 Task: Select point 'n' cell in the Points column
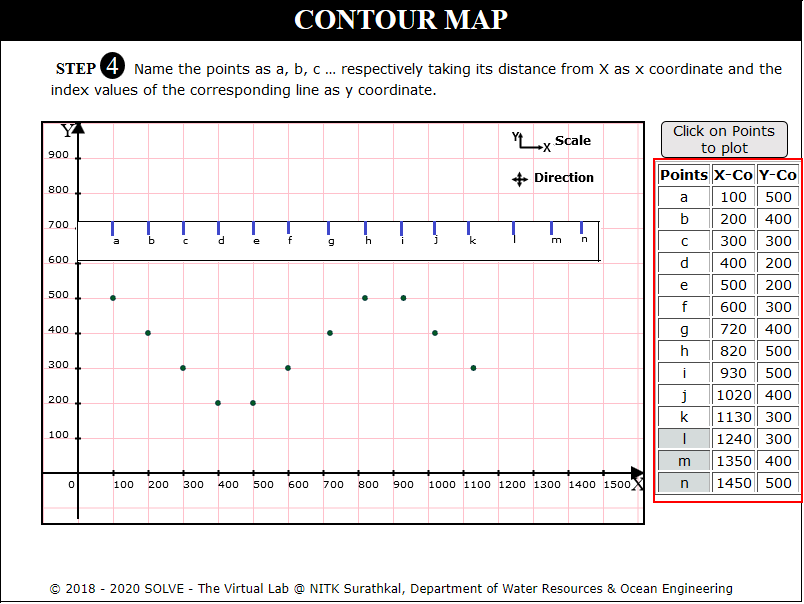click(684, 483)
